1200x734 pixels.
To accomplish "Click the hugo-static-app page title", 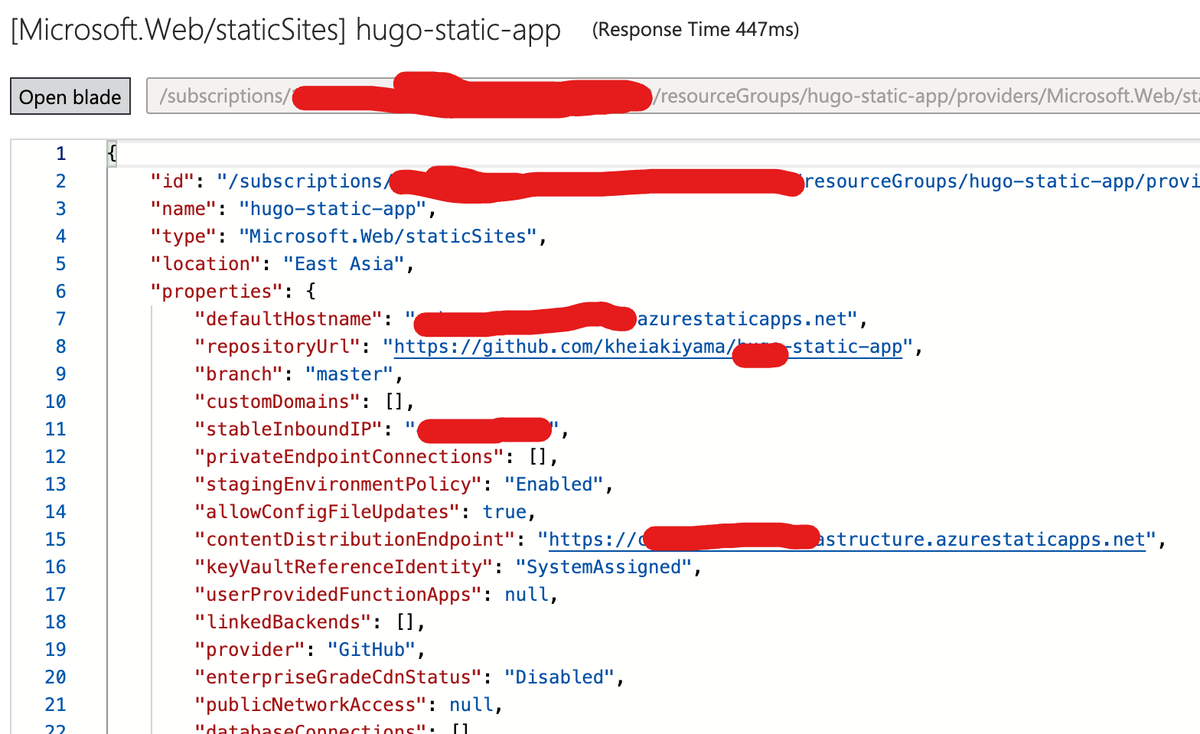I will 286,31.
